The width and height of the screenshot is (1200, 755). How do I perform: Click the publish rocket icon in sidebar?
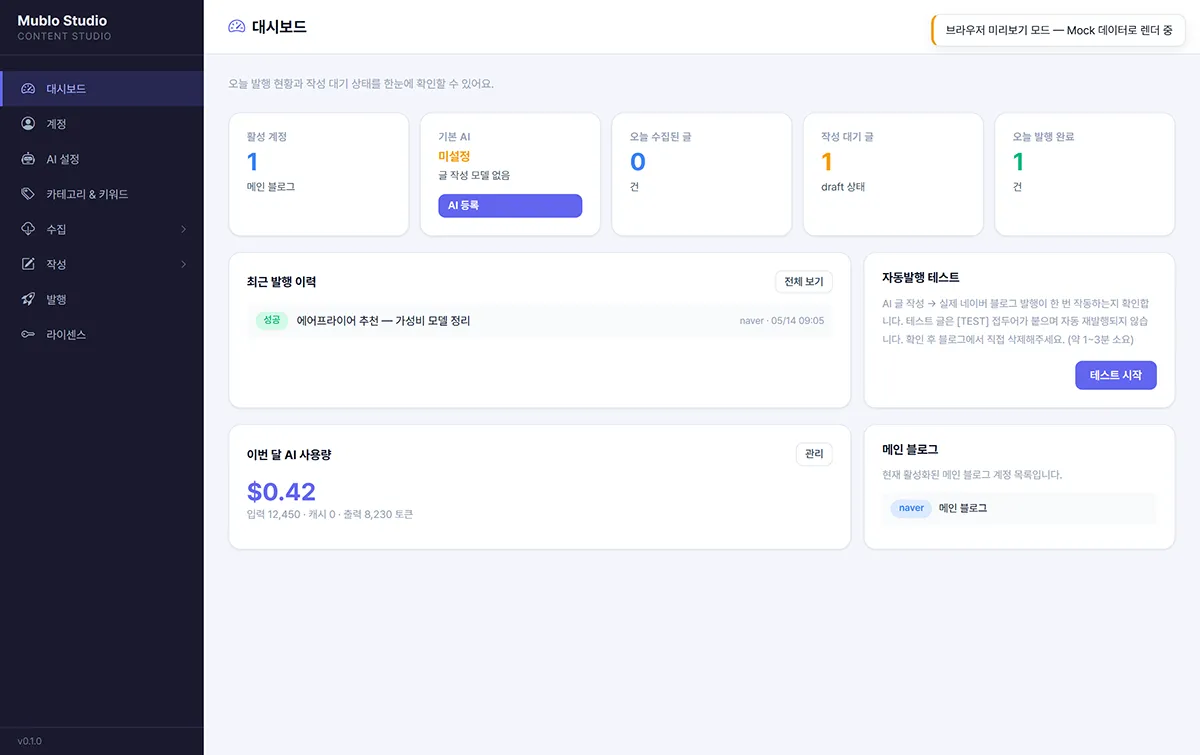point(28,299)
